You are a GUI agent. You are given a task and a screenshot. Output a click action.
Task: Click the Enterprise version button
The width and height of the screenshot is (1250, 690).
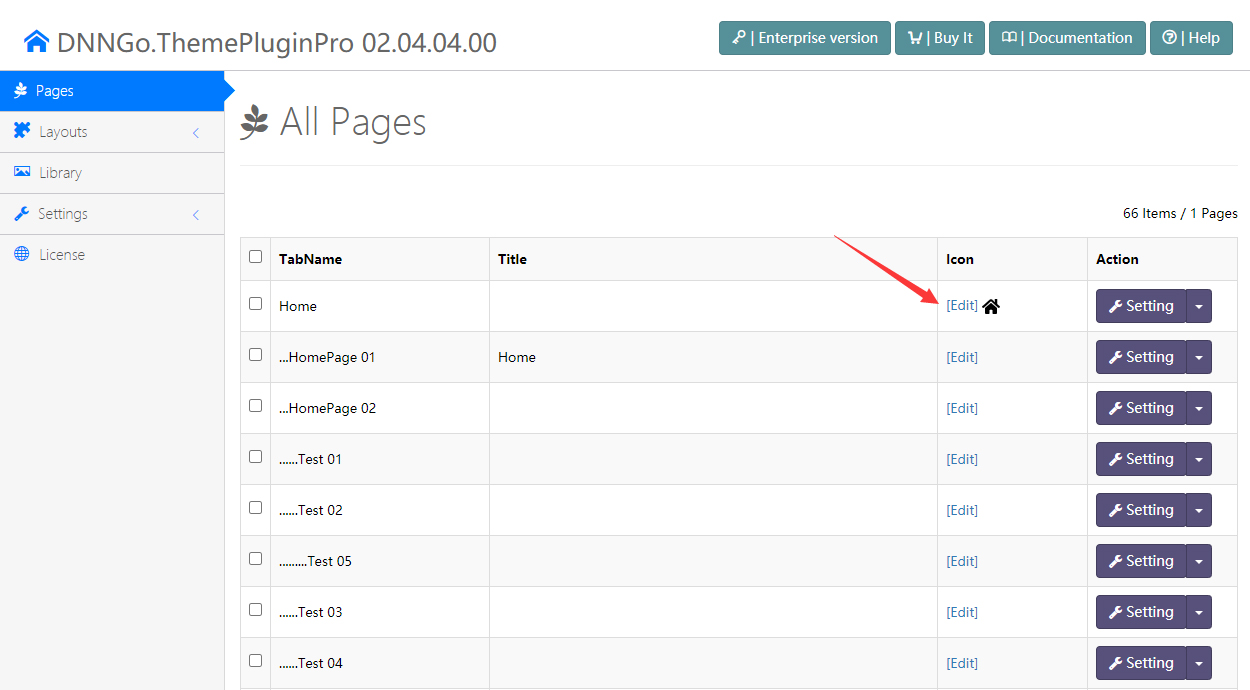pos(805,38)
